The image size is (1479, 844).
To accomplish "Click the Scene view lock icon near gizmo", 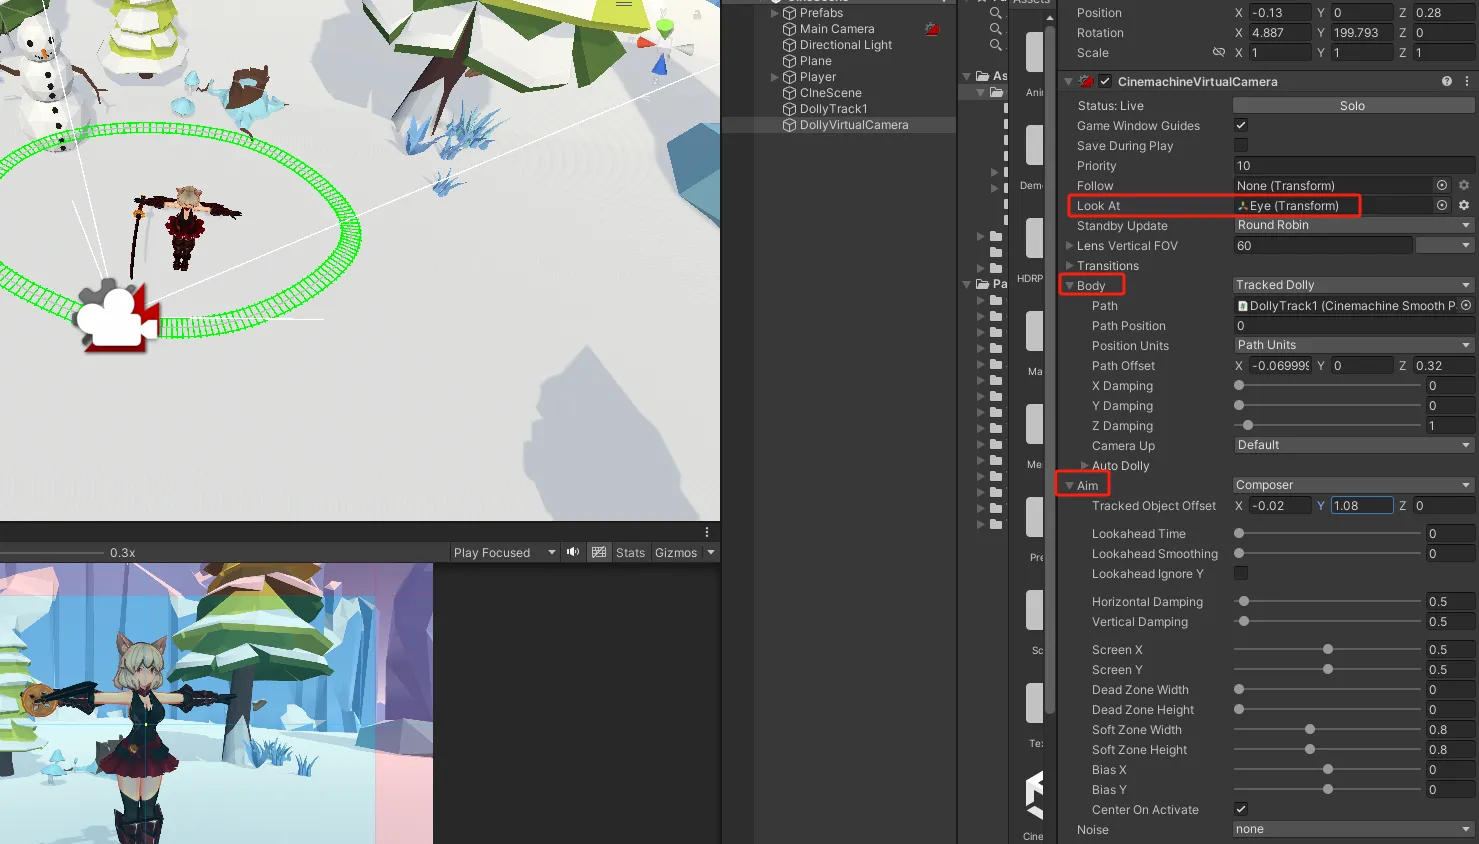I will click(x=698, y=14).
